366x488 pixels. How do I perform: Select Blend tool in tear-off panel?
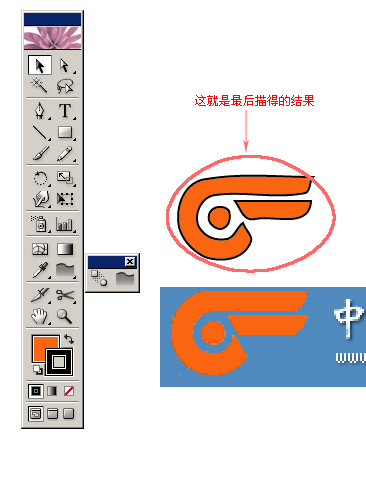(x=100, y=278)
